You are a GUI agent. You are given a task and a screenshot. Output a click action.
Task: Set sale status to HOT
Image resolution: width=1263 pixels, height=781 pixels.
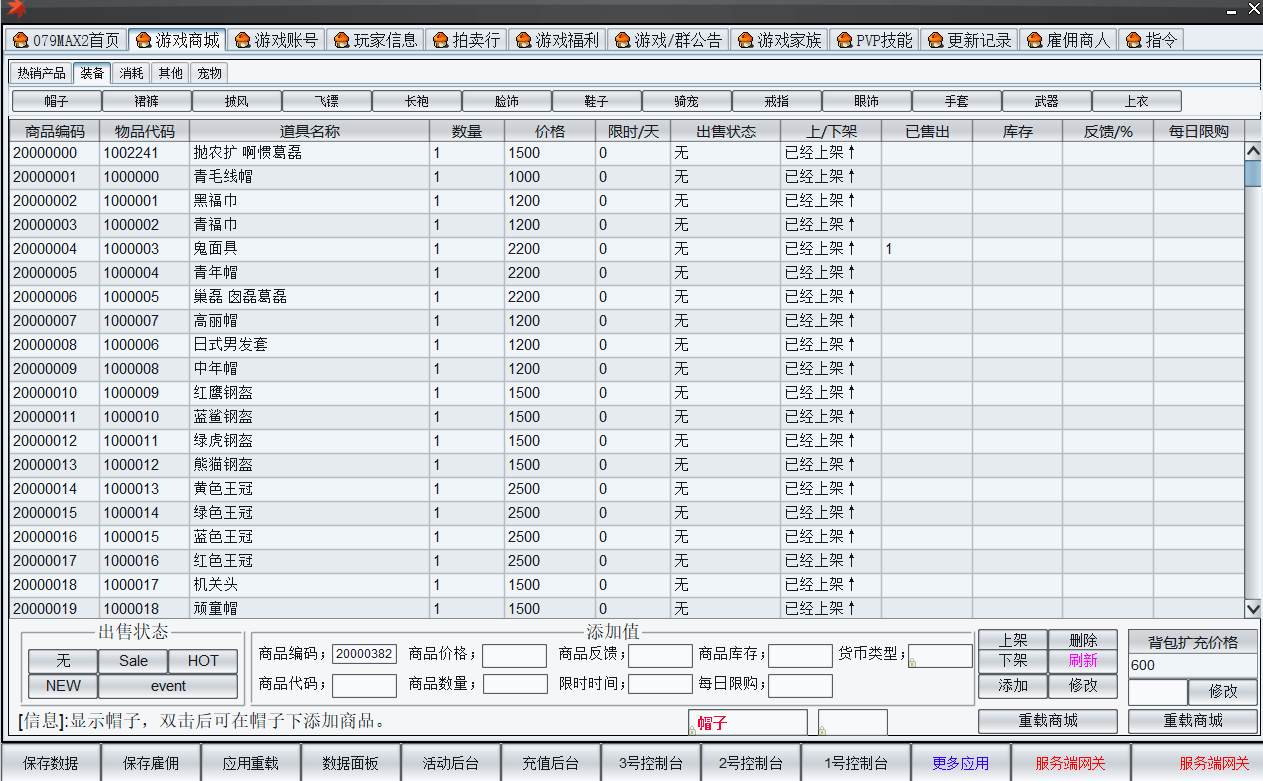pos(203,661)
